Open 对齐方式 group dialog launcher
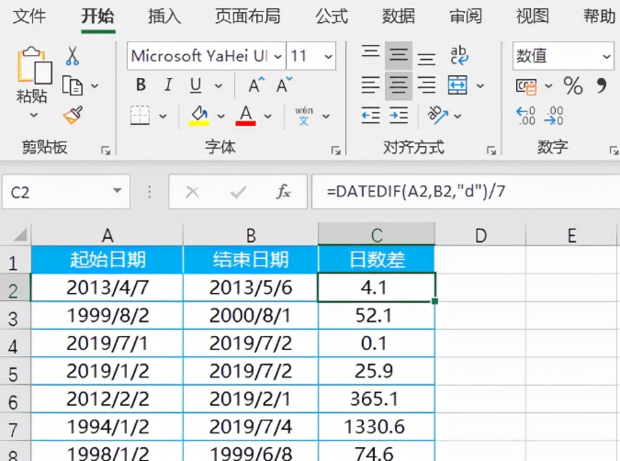The height and width of the screenshot is (461, 620). point(491,150)
